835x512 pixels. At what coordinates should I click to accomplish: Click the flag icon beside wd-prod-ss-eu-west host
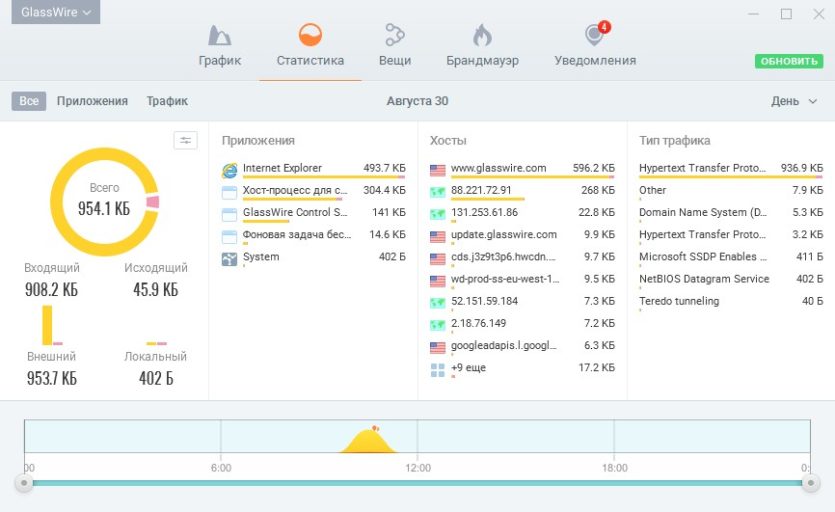(438, 281)
